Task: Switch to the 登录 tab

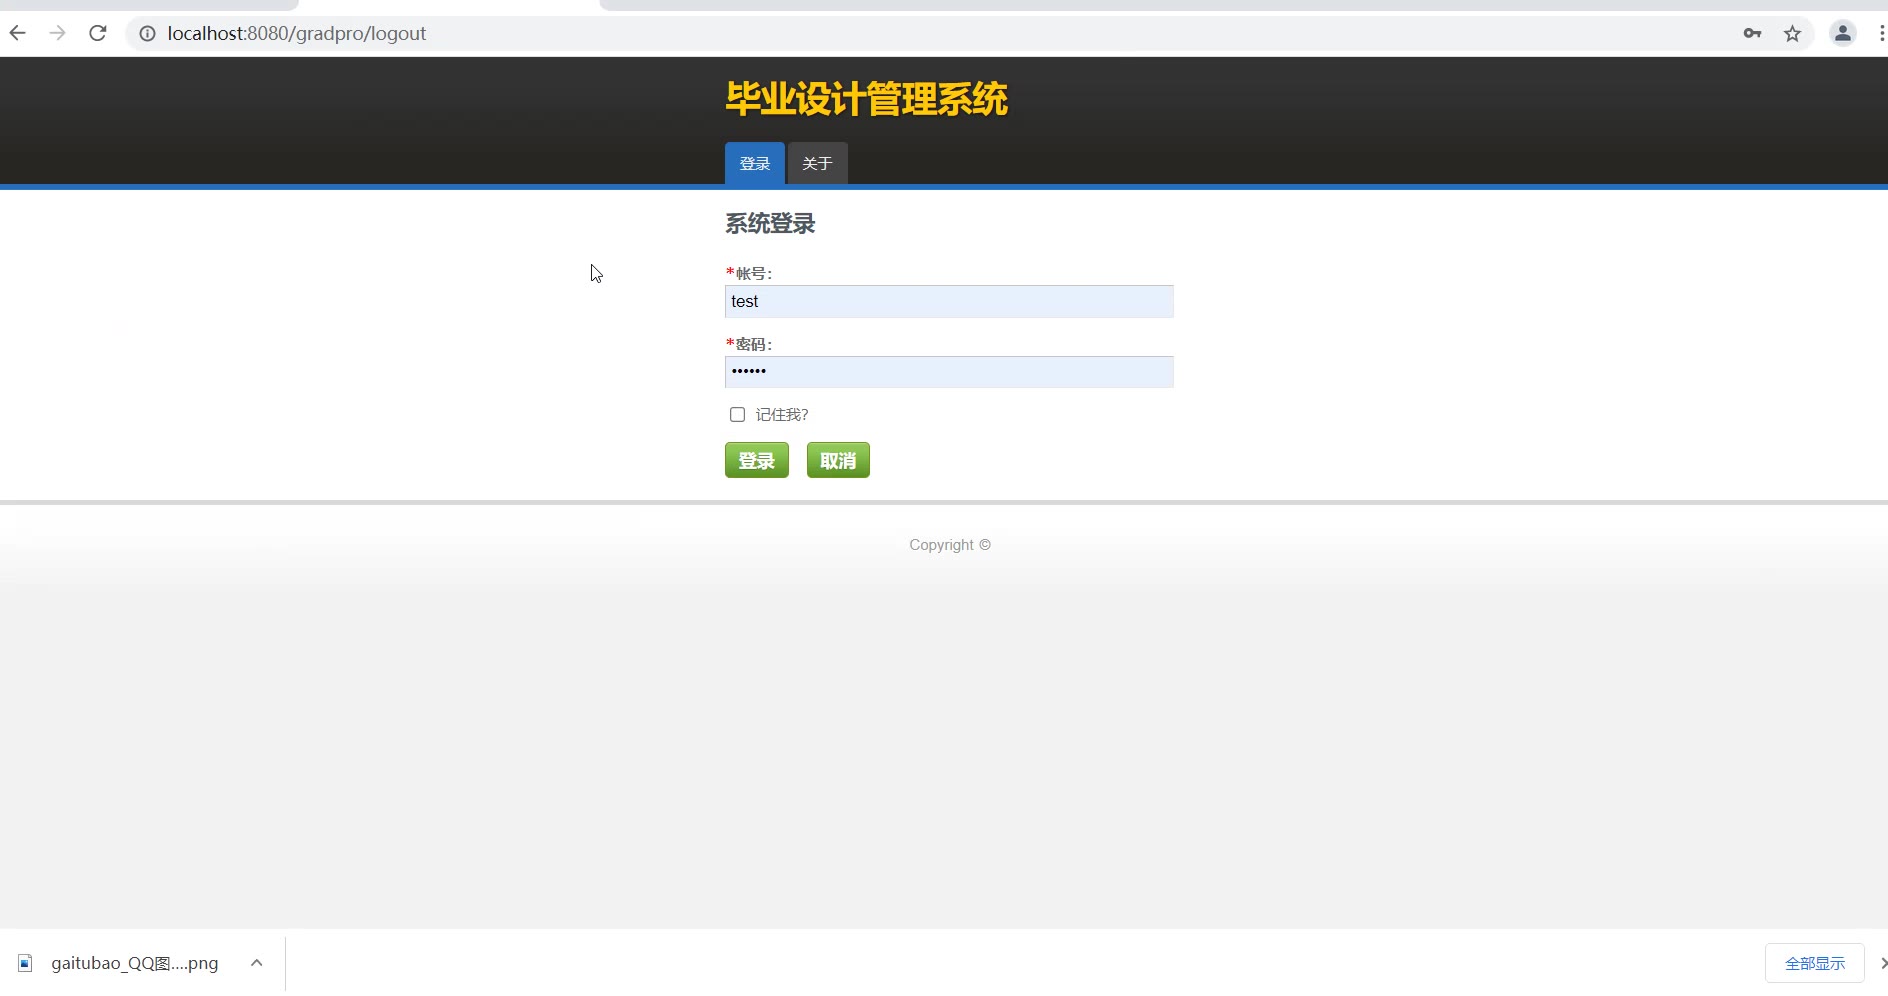Action: pos(755,163)
